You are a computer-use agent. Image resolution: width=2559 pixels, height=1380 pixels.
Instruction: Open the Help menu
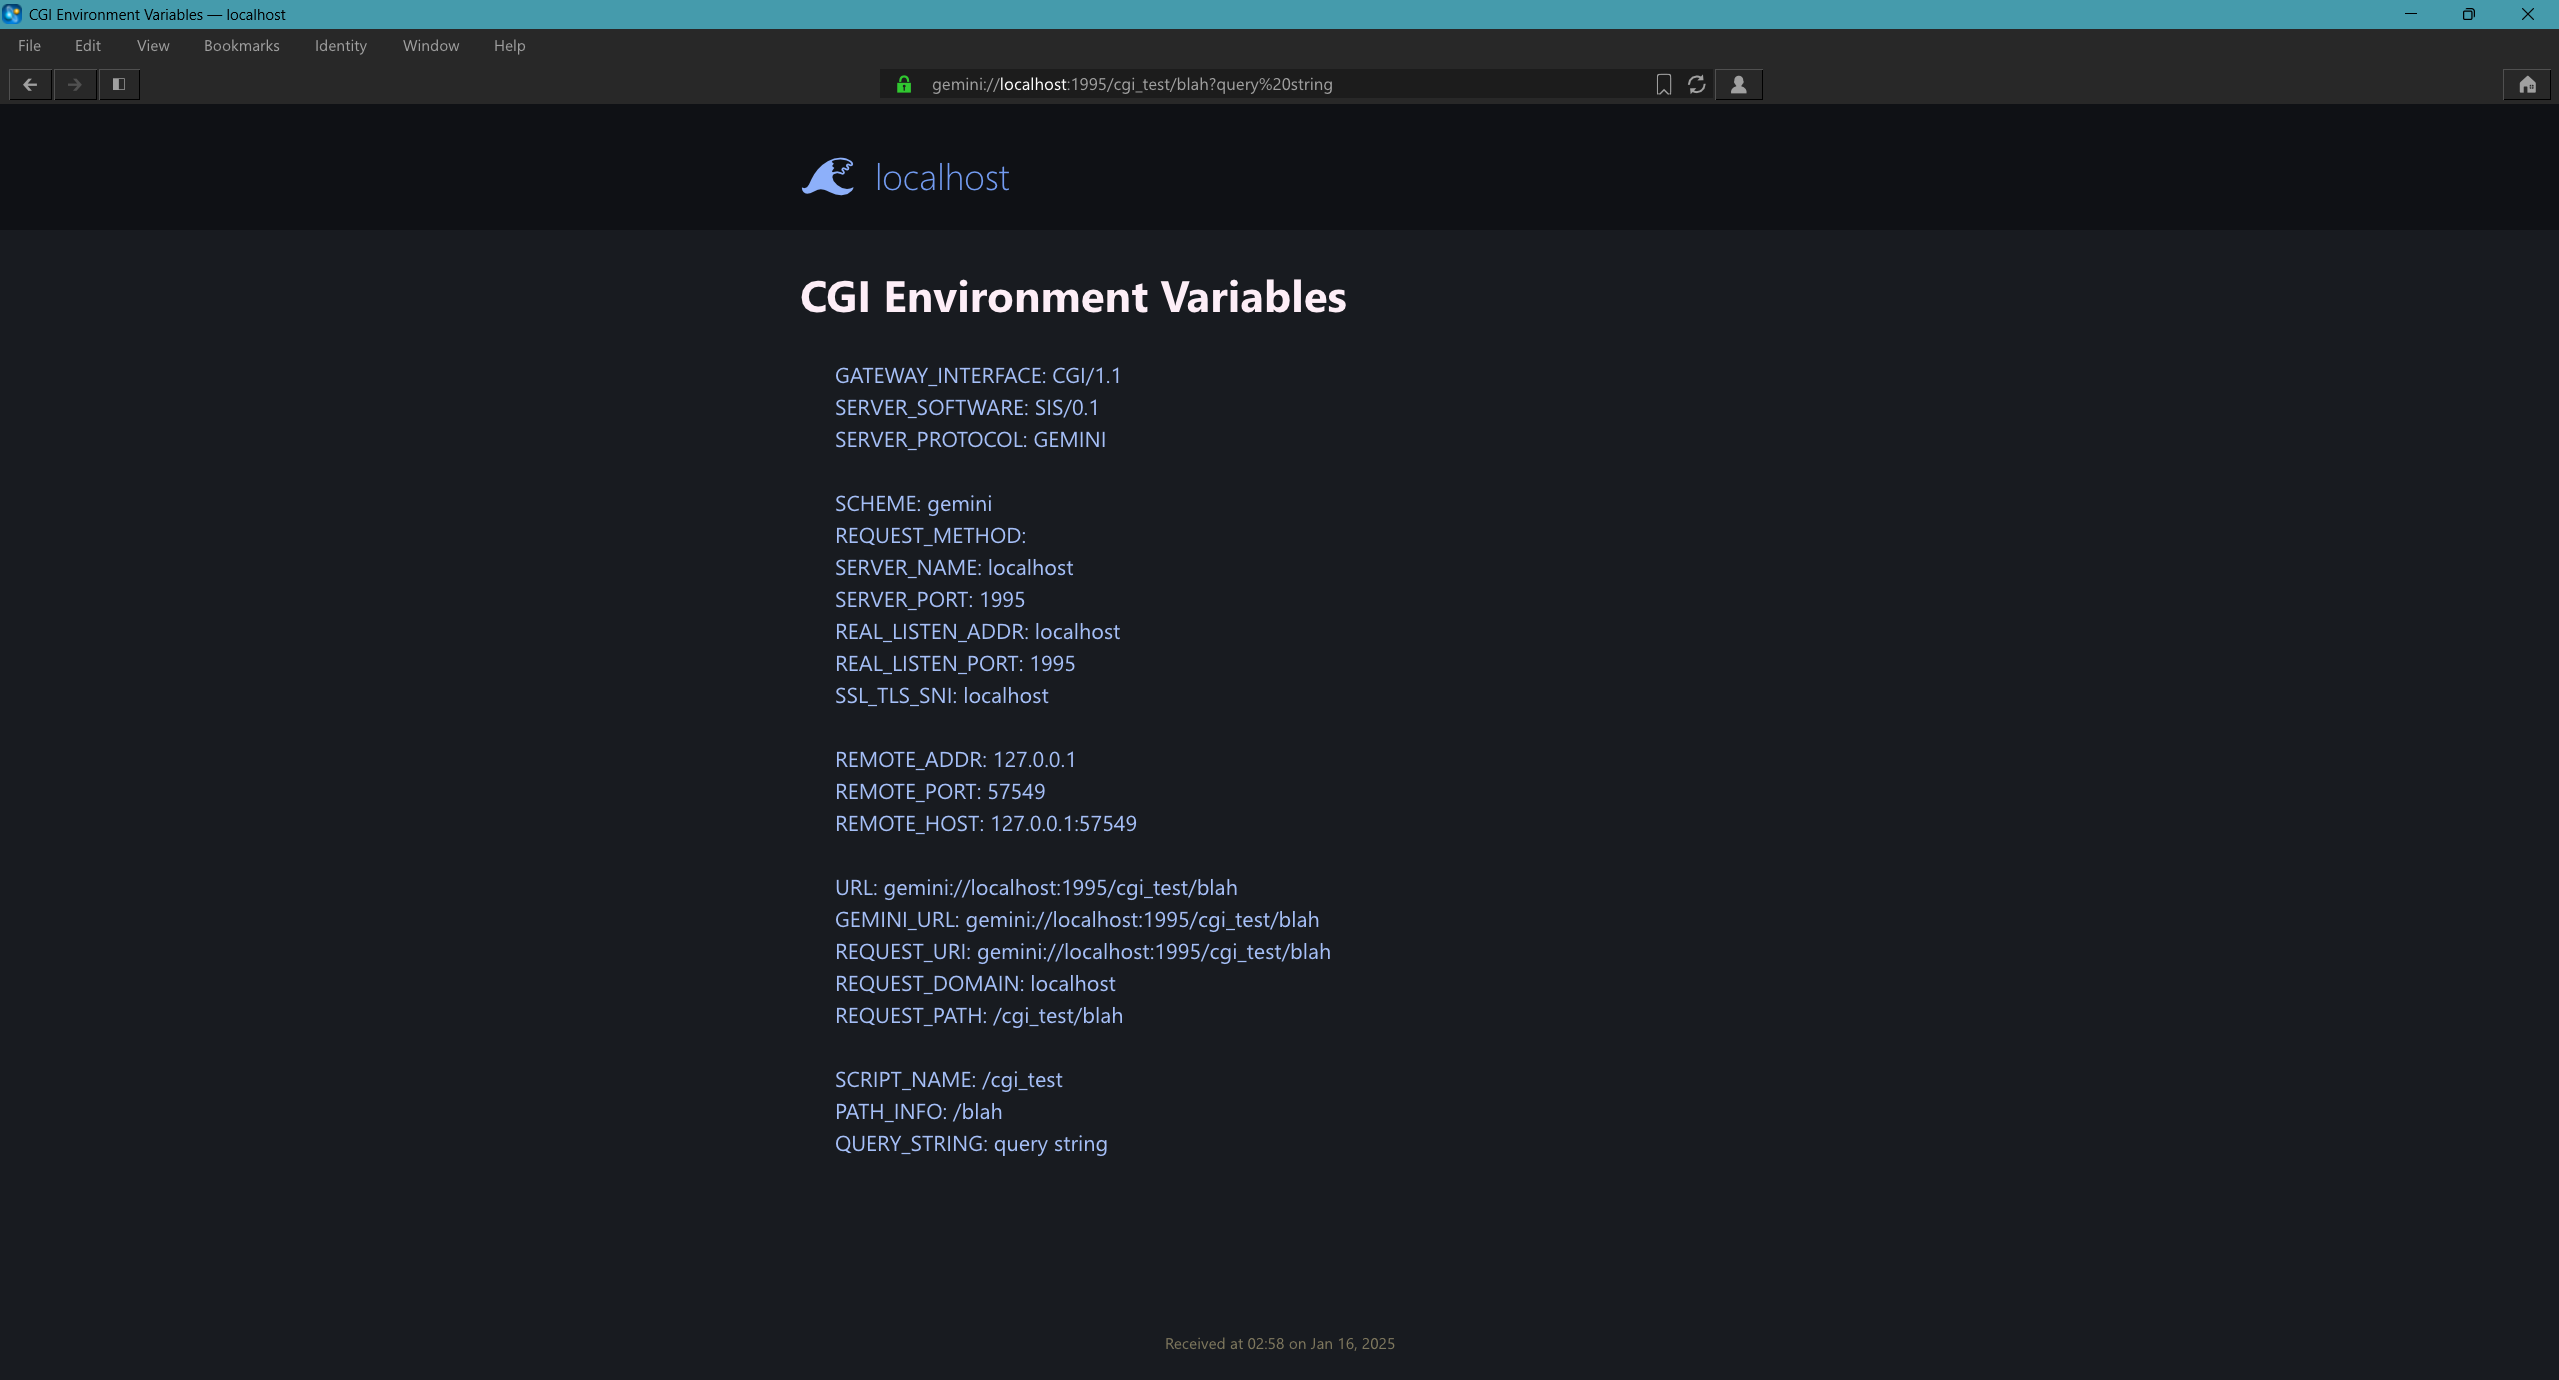(509, 46)
